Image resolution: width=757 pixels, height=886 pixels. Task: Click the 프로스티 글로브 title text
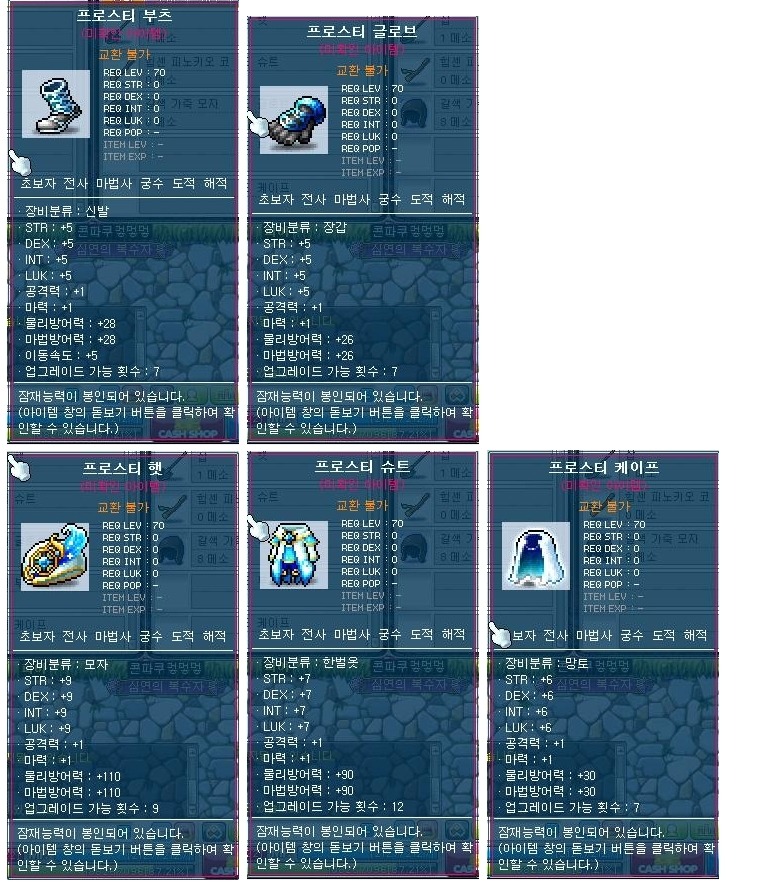(x=362, y=31)
